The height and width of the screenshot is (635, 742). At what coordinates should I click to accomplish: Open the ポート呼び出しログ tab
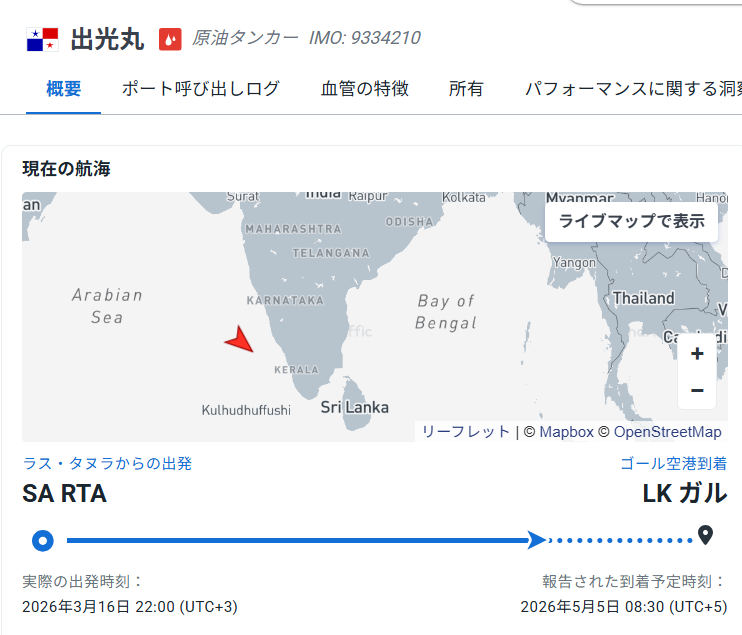point(201,88)
